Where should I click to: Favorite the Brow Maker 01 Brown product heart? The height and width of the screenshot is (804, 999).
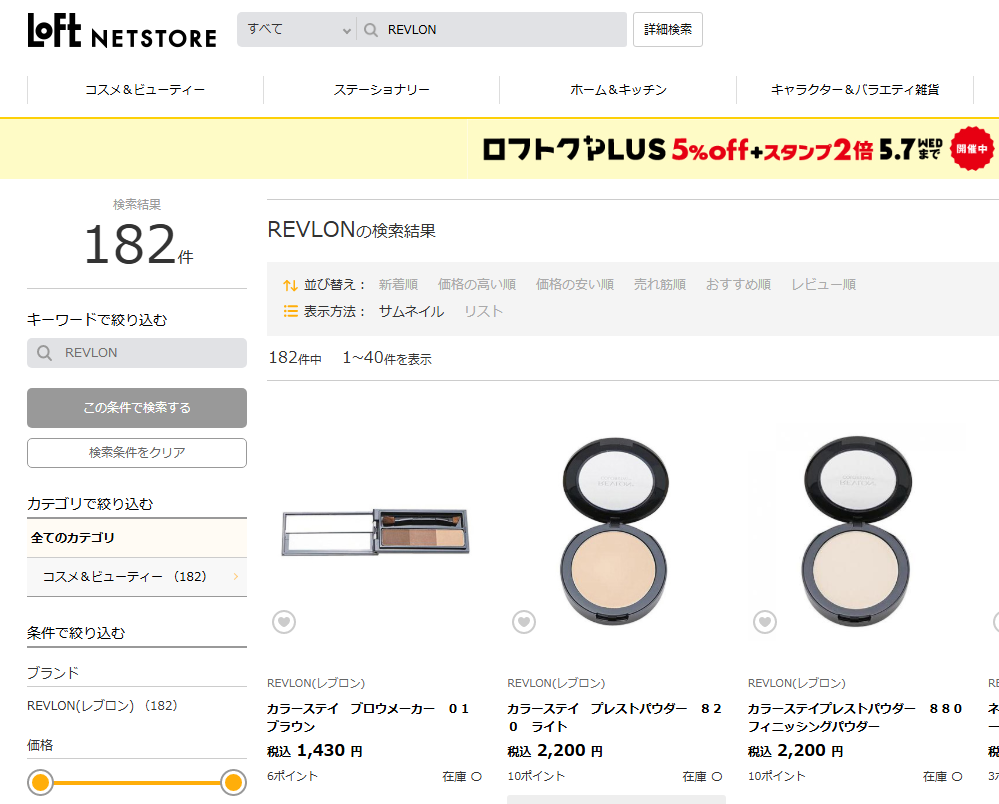click(x=284, y=622)
